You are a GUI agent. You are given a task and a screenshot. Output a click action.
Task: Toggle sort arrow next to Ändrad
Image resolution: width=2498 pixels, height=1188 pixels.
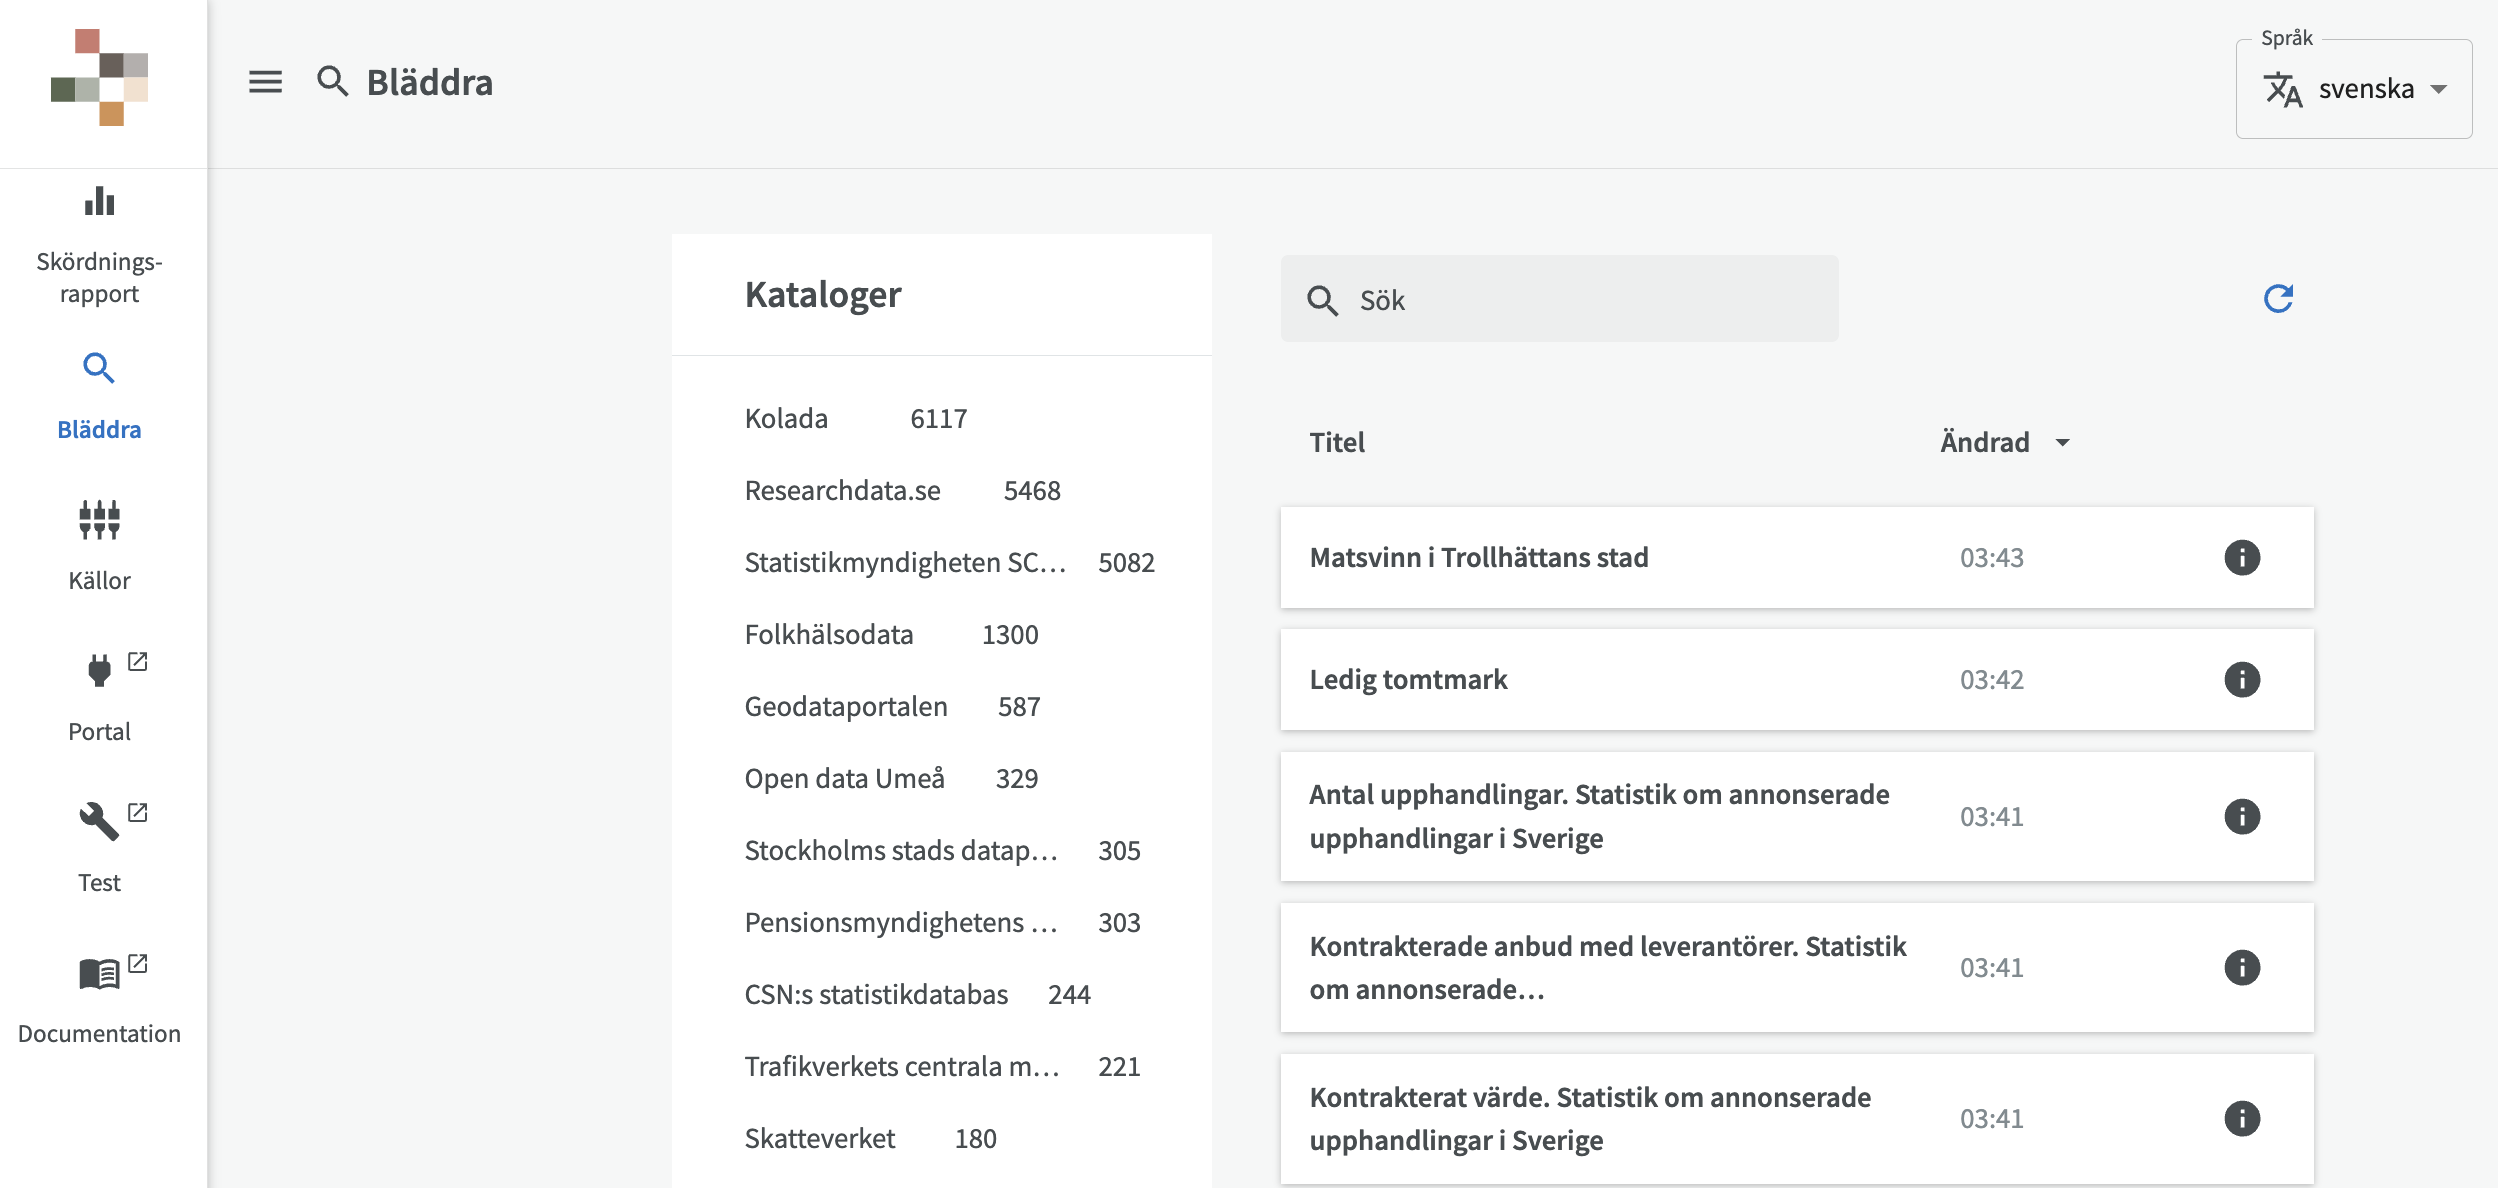point(2062,442)
